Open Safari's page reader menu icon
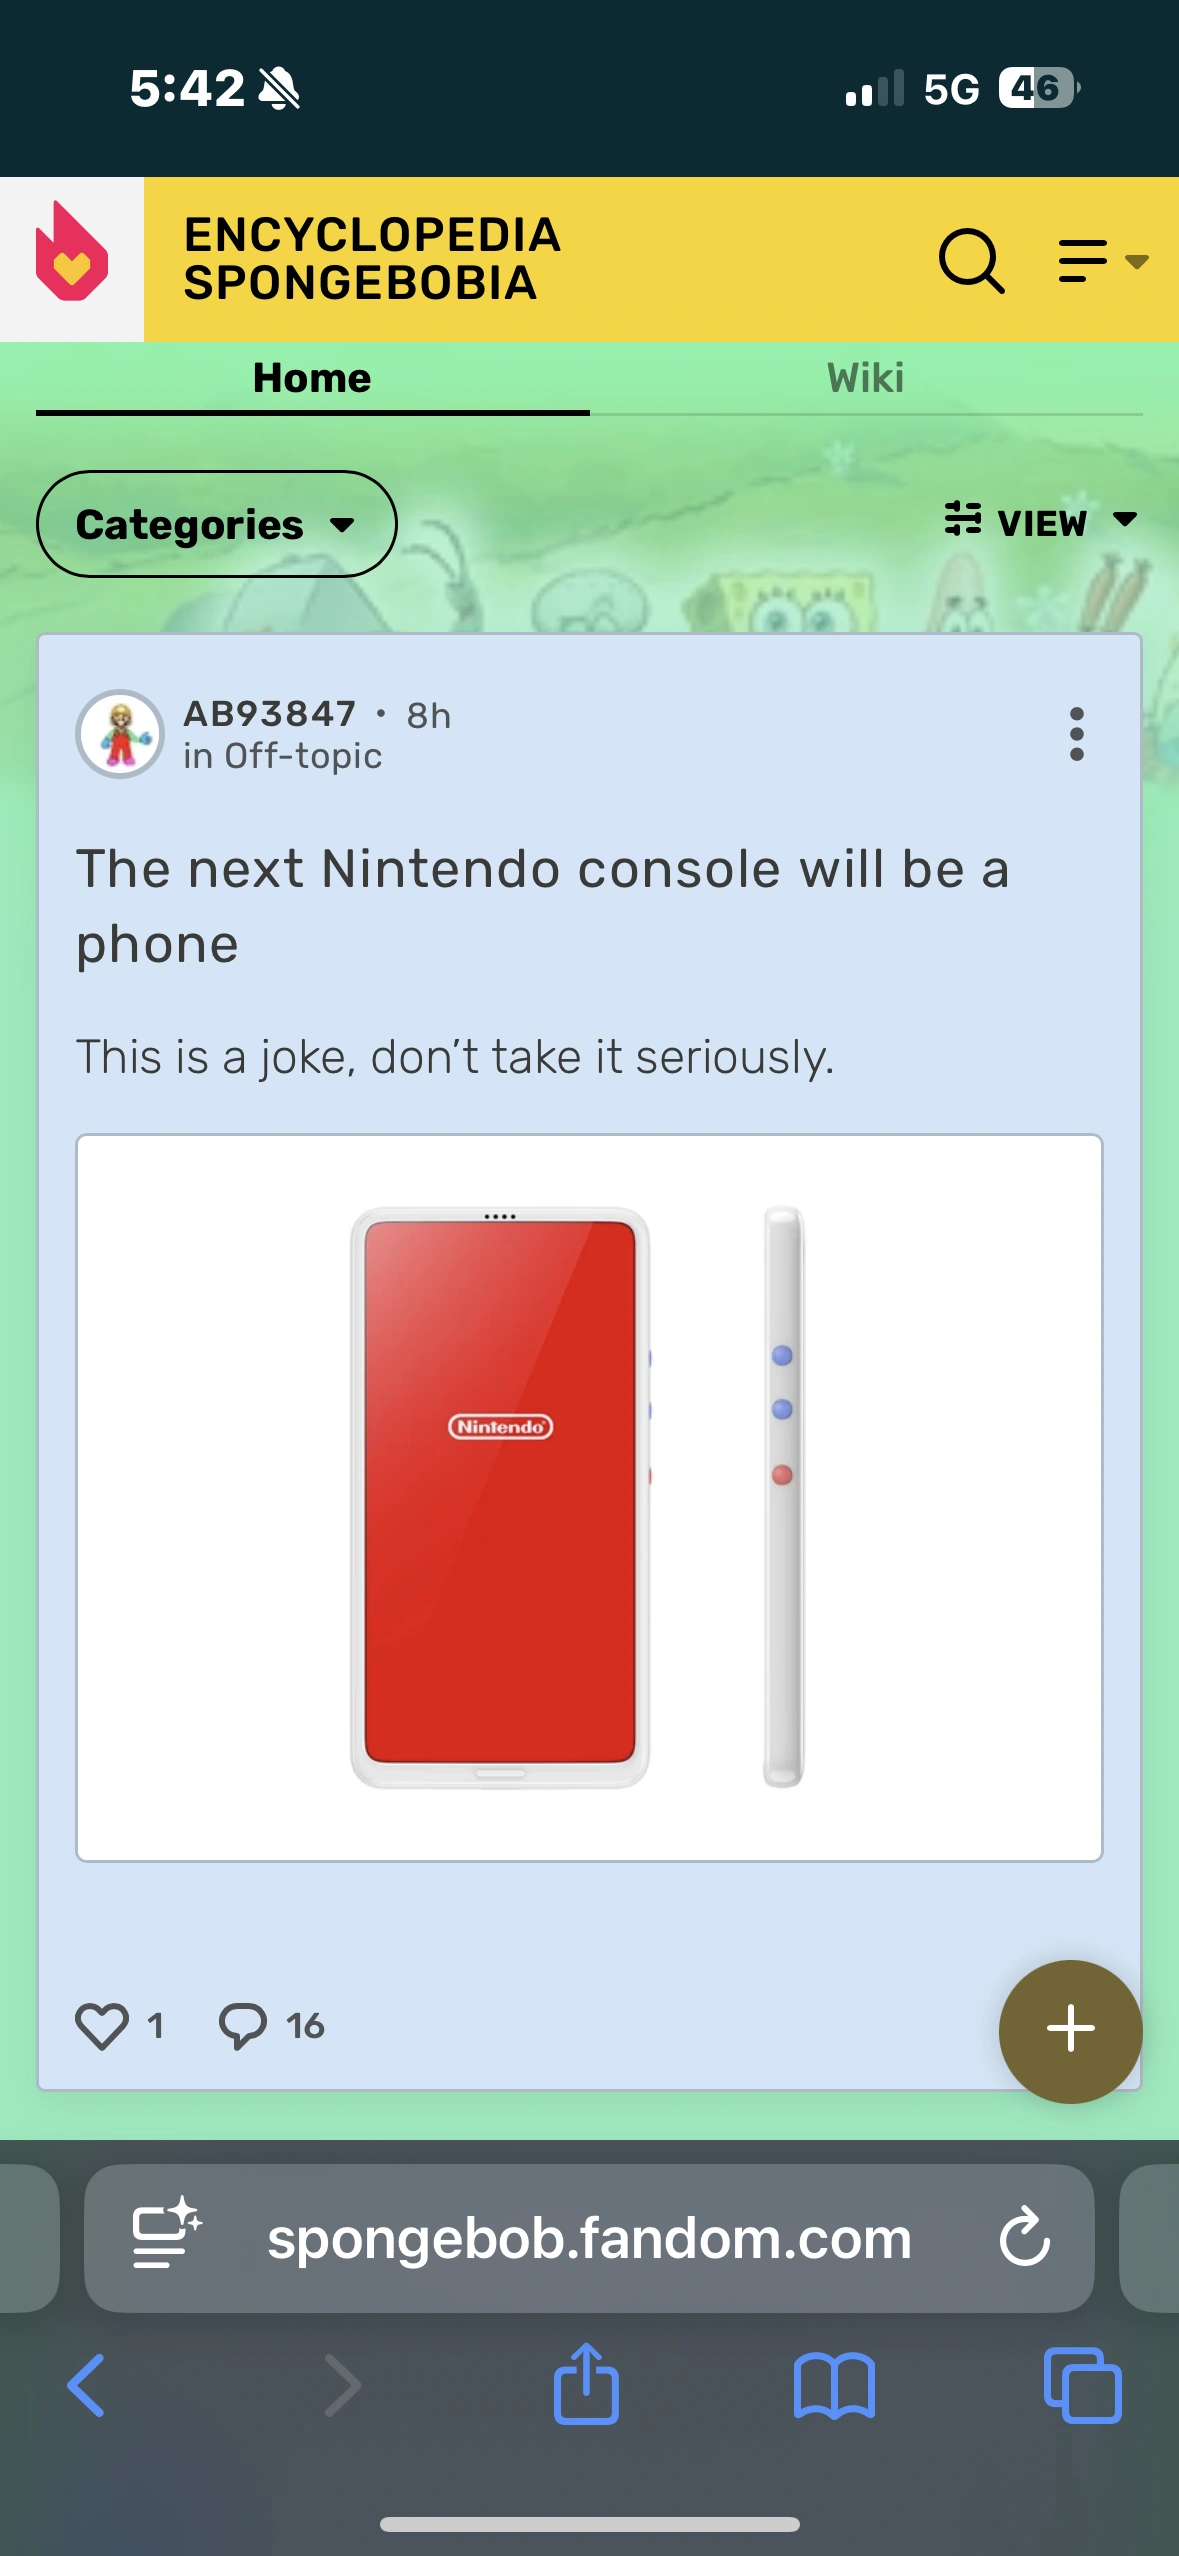This screenshot has height=2556, width=1179. pos(167,2233)
